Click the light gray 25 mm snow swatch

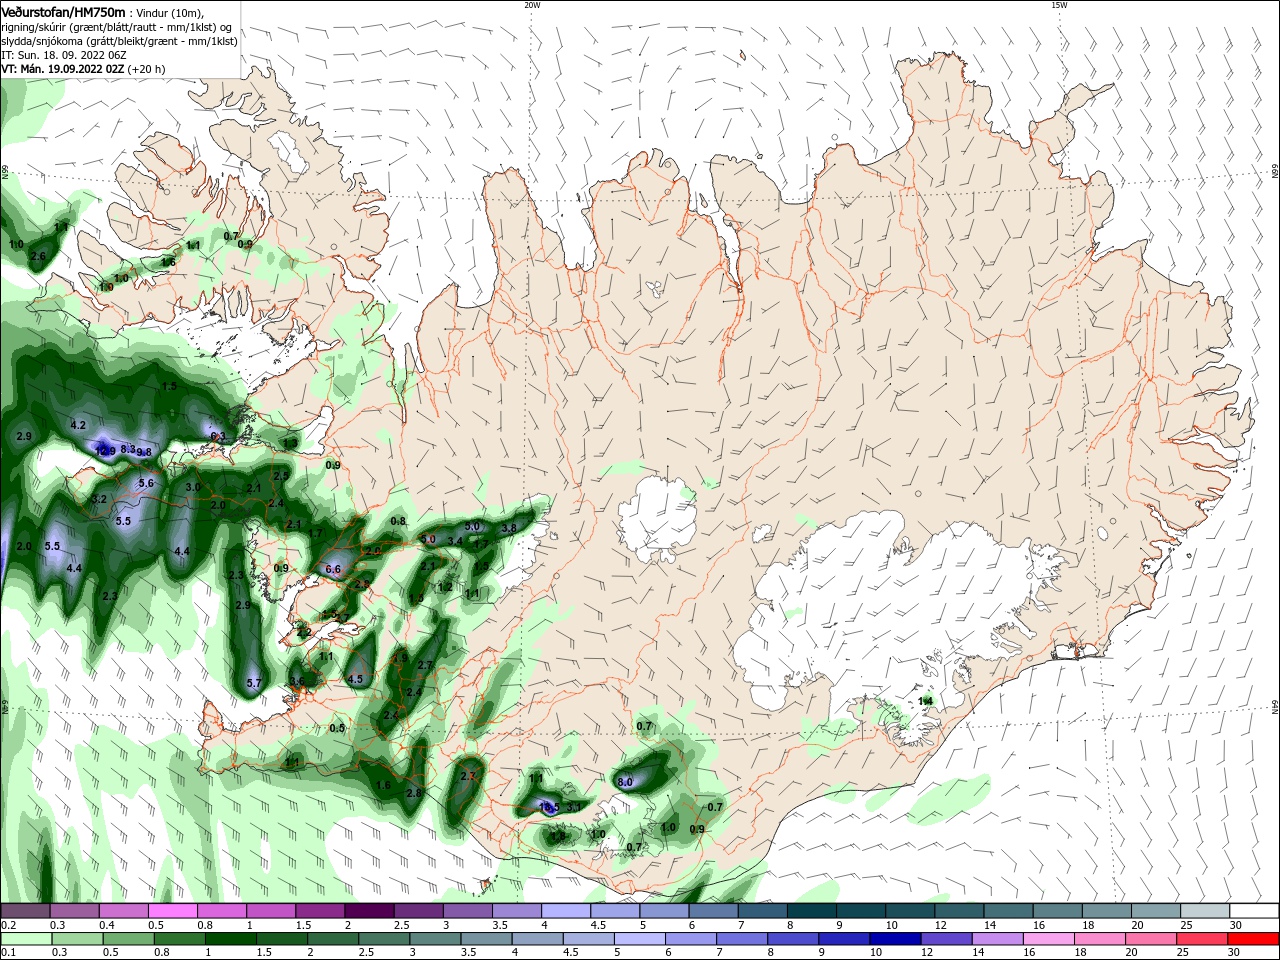[x=1204, y=911]
